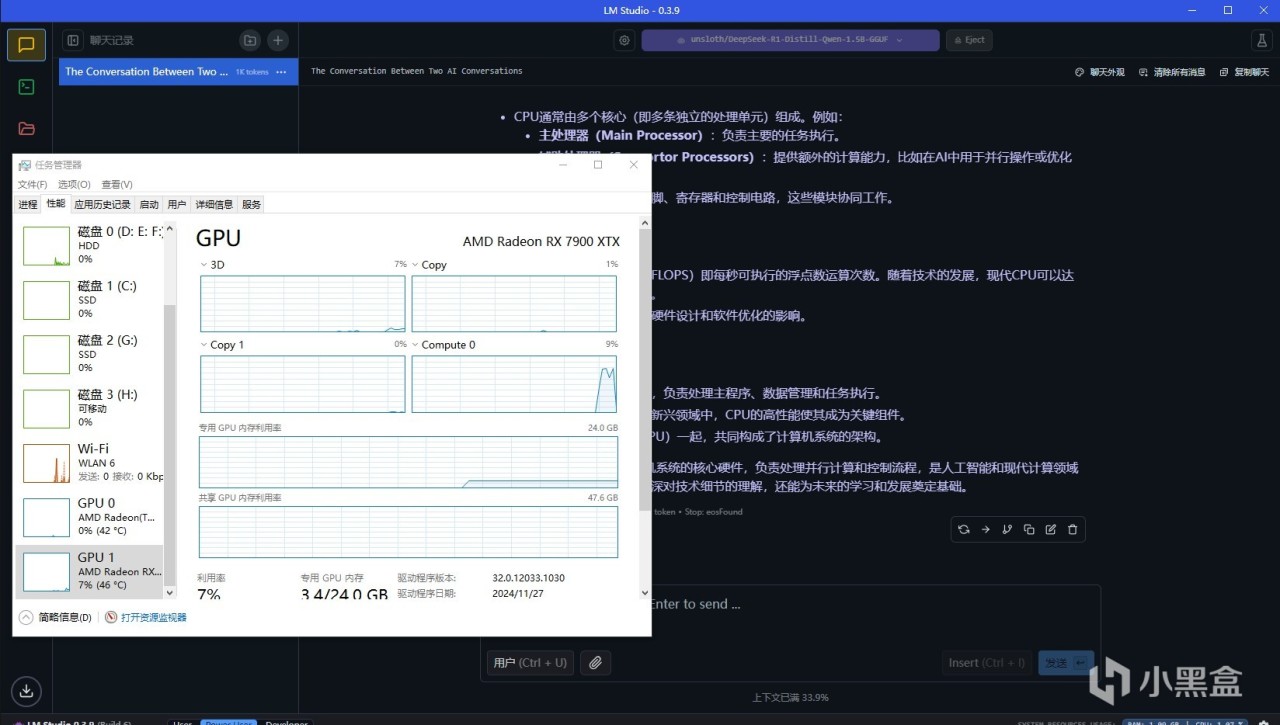Delete the assistant message

(1073, 529)
